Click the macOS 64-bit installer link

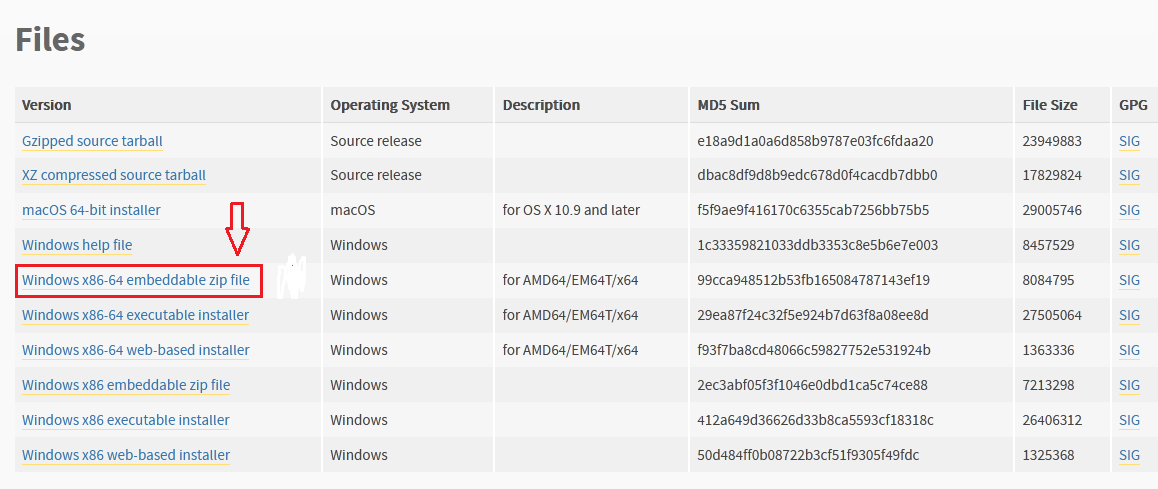click(x=91, y=210)
